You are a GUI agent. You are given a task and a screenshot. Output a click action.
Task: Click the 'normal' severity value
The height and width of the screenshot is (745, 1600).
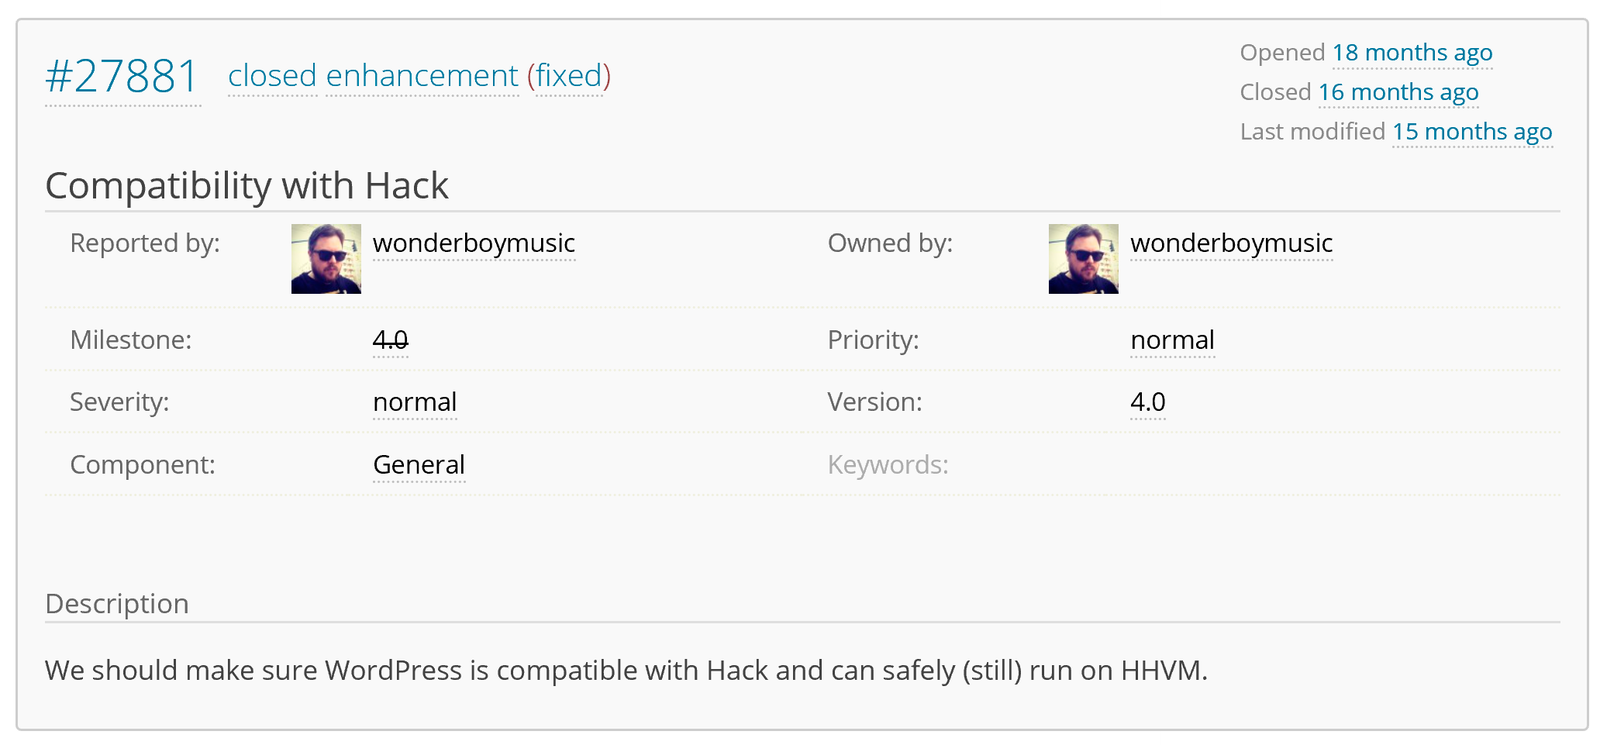pos(415,402)
